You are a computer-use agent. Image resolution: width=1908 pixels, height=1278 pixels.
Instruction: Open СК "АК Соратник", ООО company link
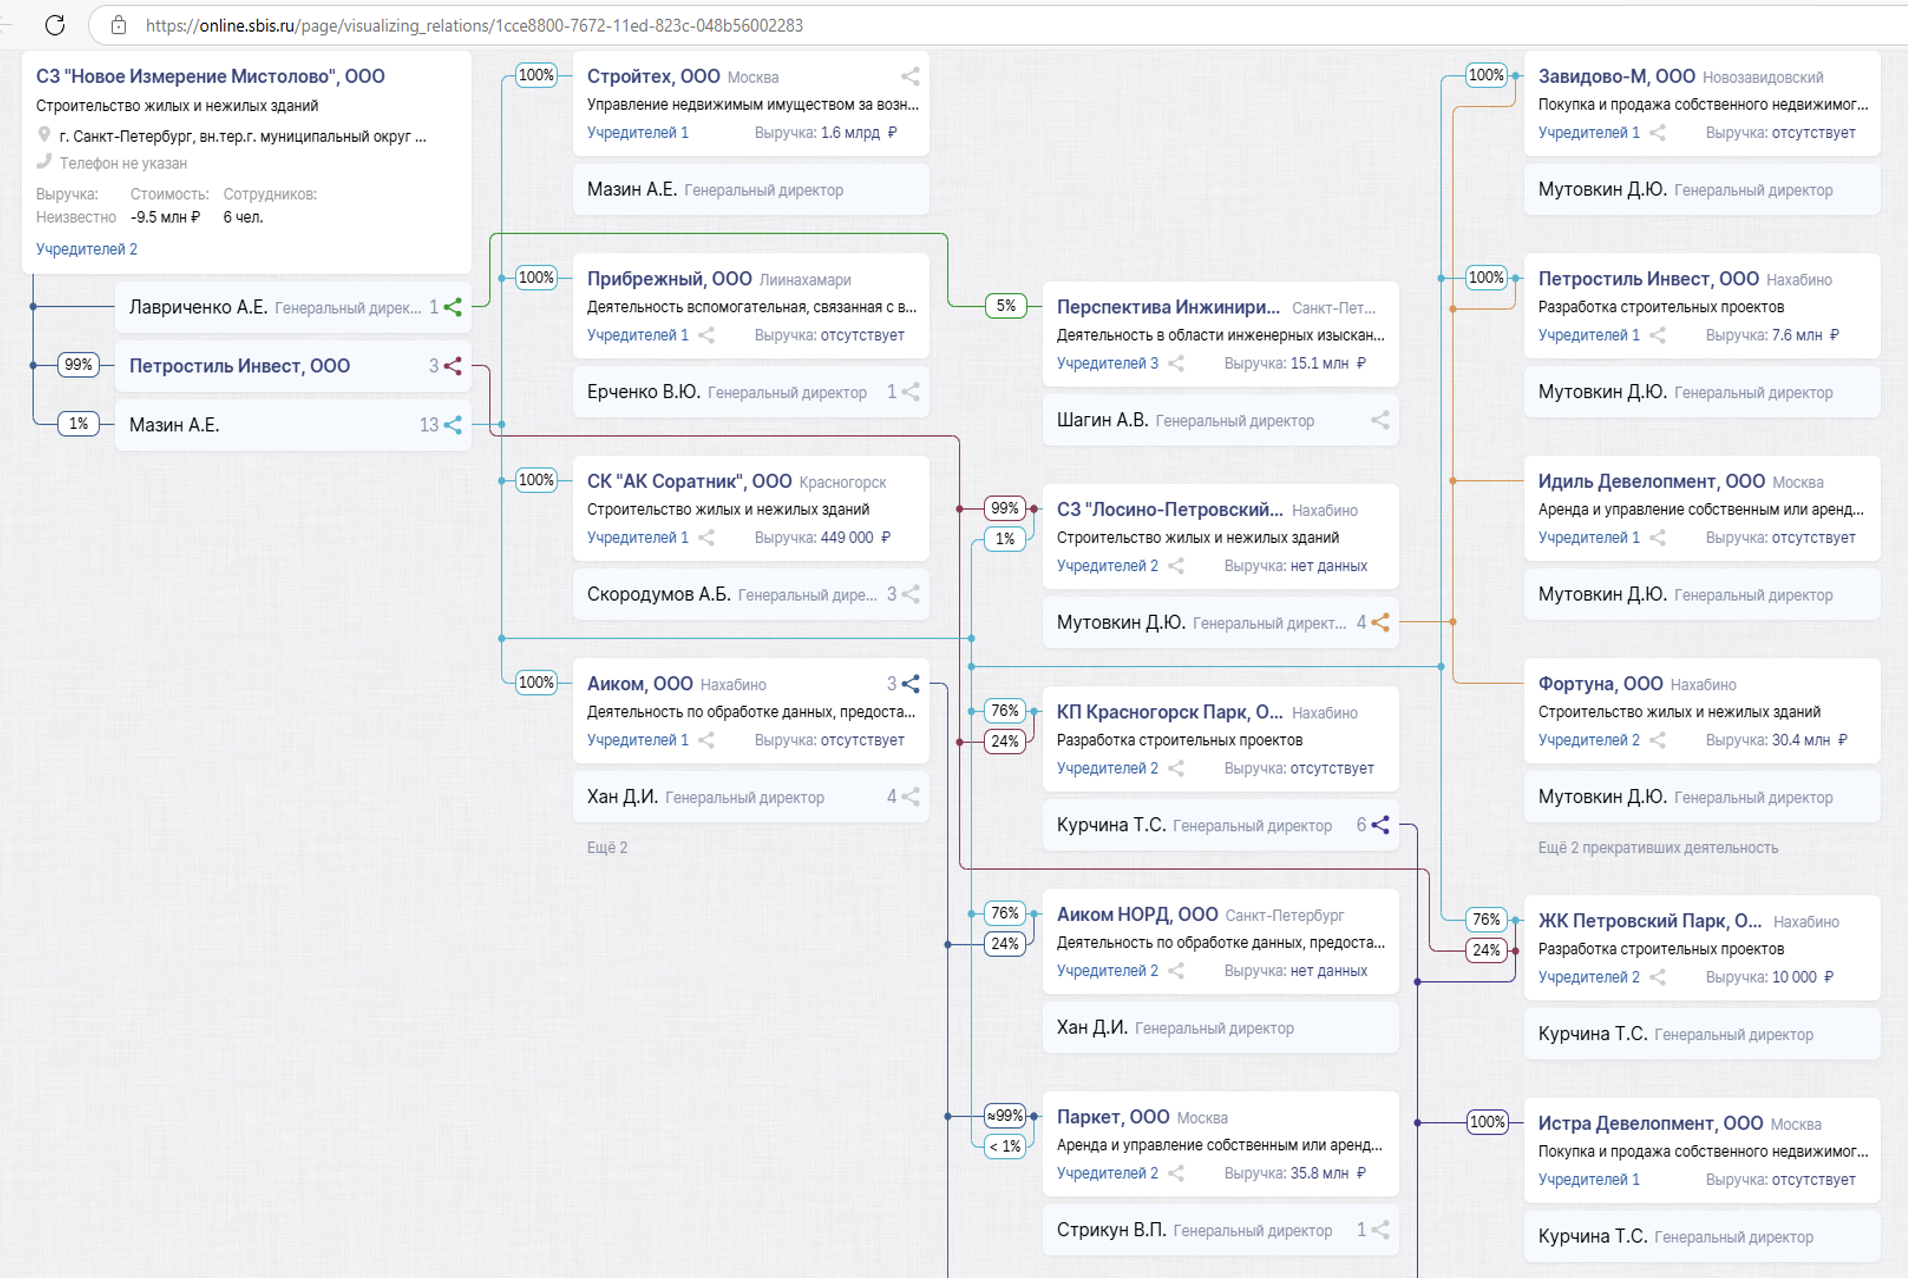click(689, 481)
